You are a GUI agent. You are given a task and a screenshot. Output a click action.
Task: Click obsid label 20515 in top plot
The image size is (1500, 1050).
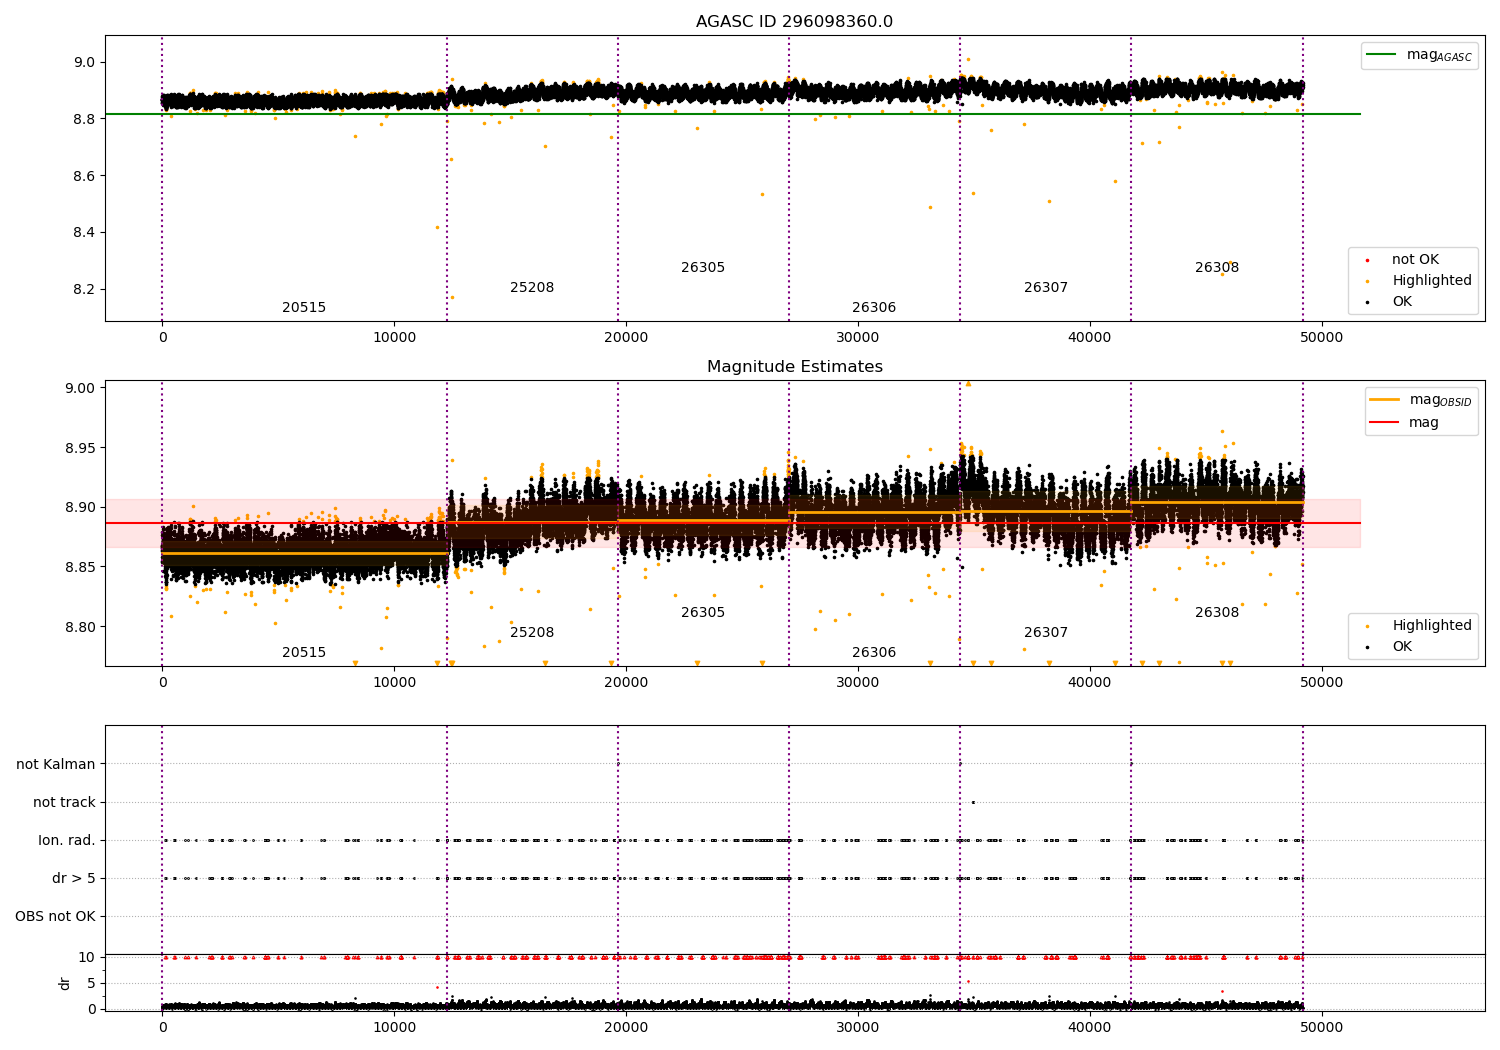pyautogui.click(x=304, y=308)
